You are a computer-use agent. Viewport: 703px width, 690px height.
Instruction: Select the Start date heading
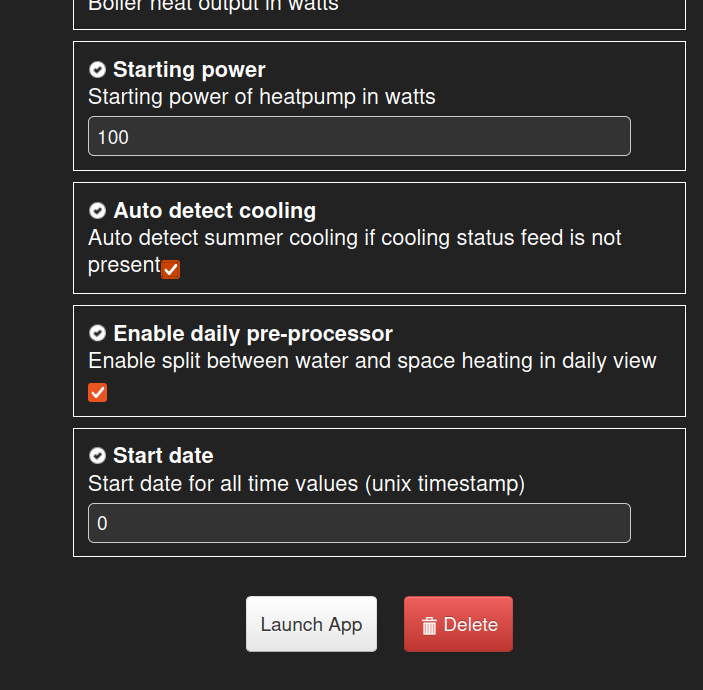click(163, 456)
